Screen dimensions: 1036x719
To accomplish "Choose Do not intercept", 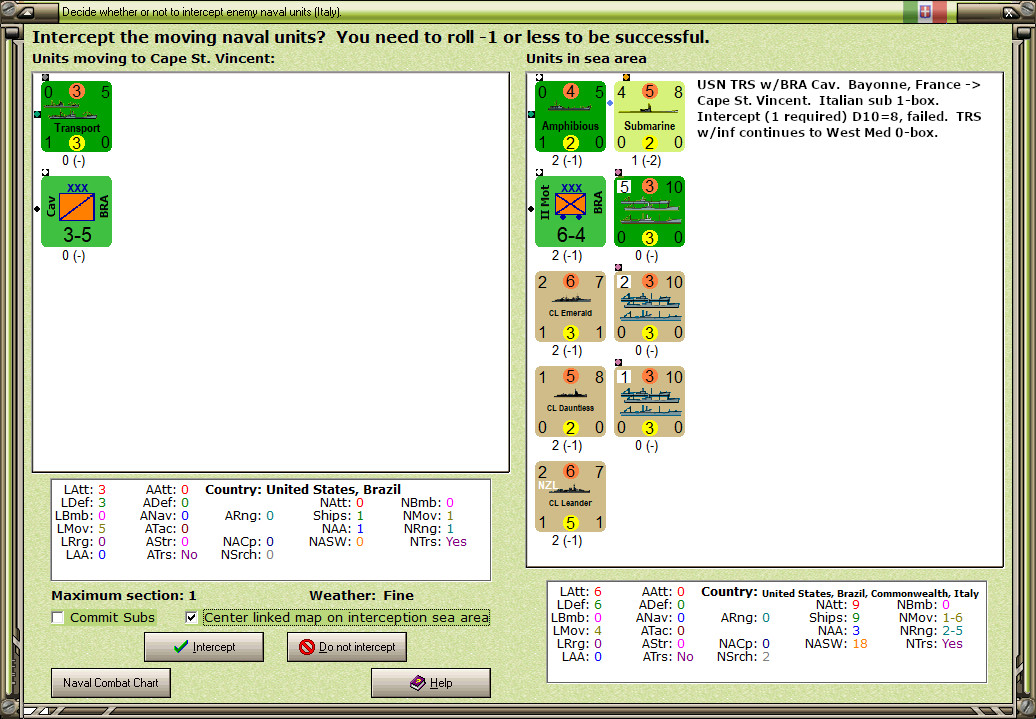I will [x=347, y=646].
